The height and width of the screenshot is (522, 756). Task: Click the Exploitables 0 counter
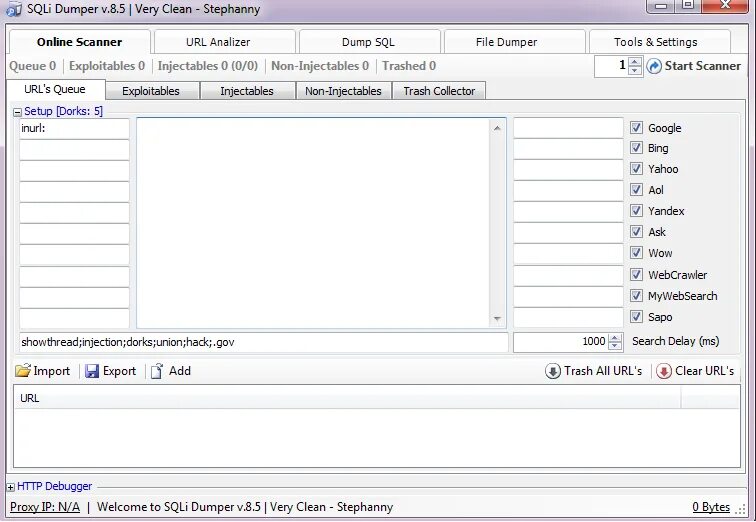107,66
